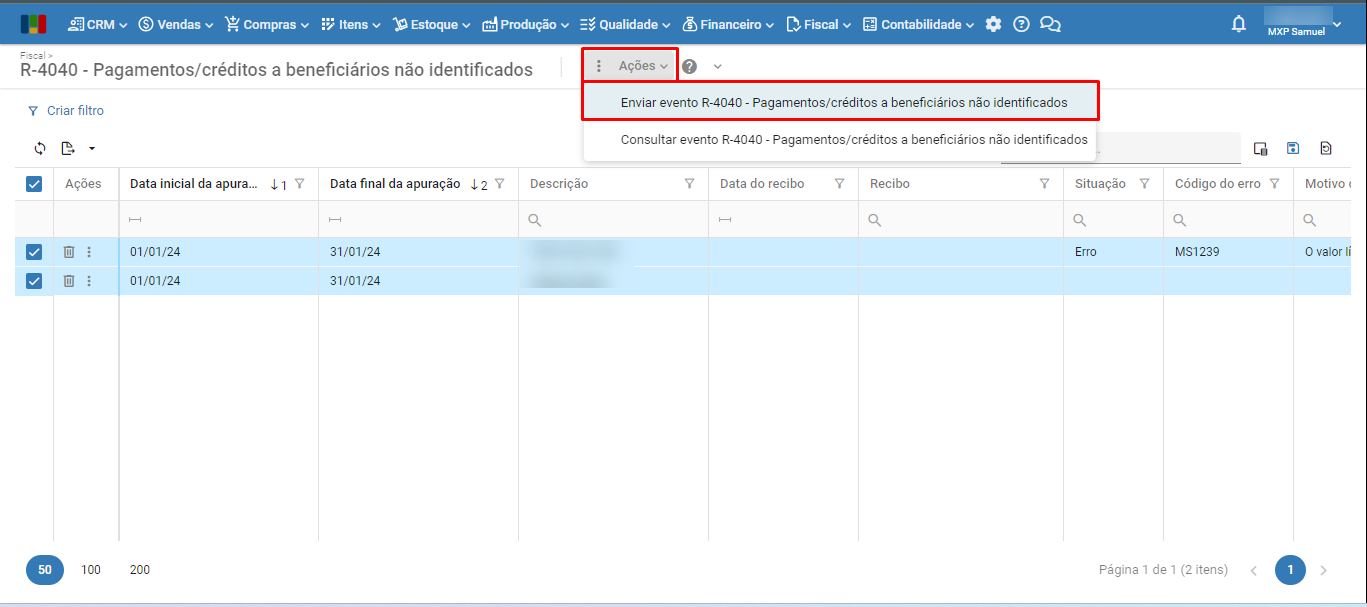Viewport: 1367px width, 607px height.
Task: Click the sort arrow on Data inicial column
Action: pyautogui.click(x=275, y=184)
